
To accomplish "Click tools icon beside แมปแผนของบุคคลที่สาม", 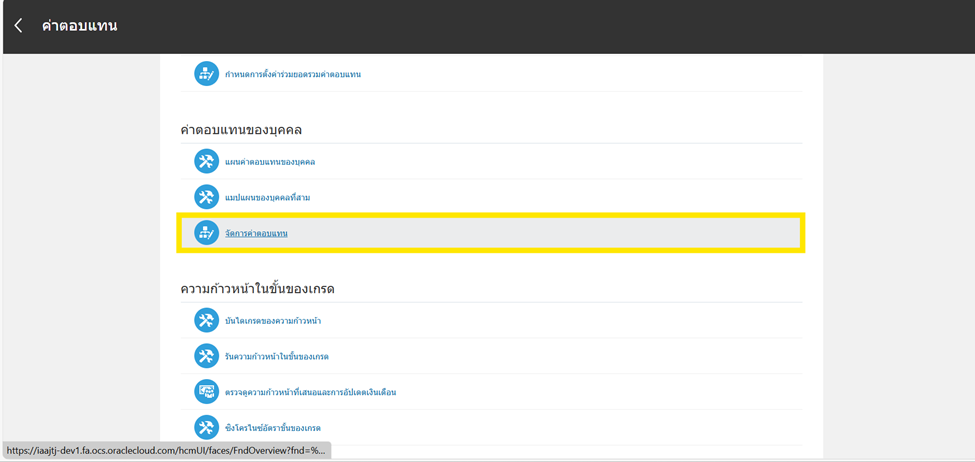I will click(206, 197).
